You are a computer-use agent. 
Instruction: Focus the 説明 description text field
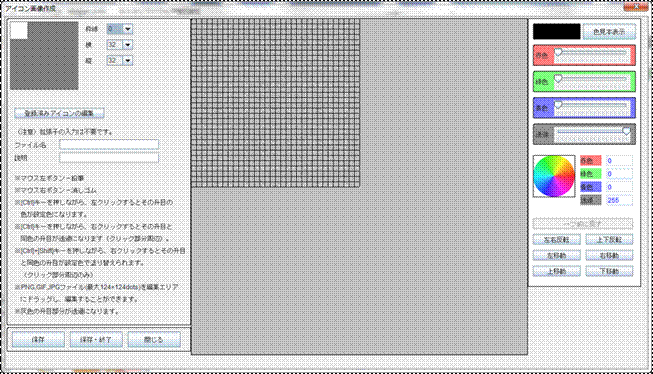pos(109,158)
